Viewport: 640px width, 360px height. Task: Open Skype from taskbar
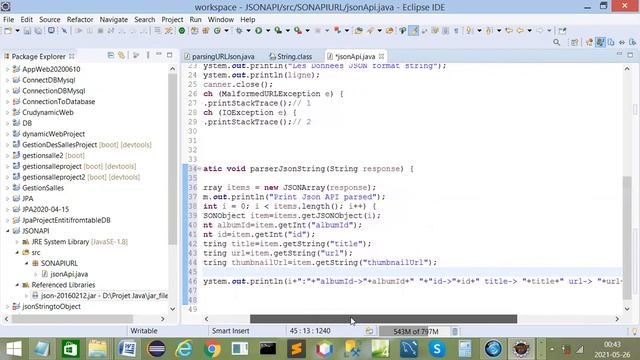(437, 349)
